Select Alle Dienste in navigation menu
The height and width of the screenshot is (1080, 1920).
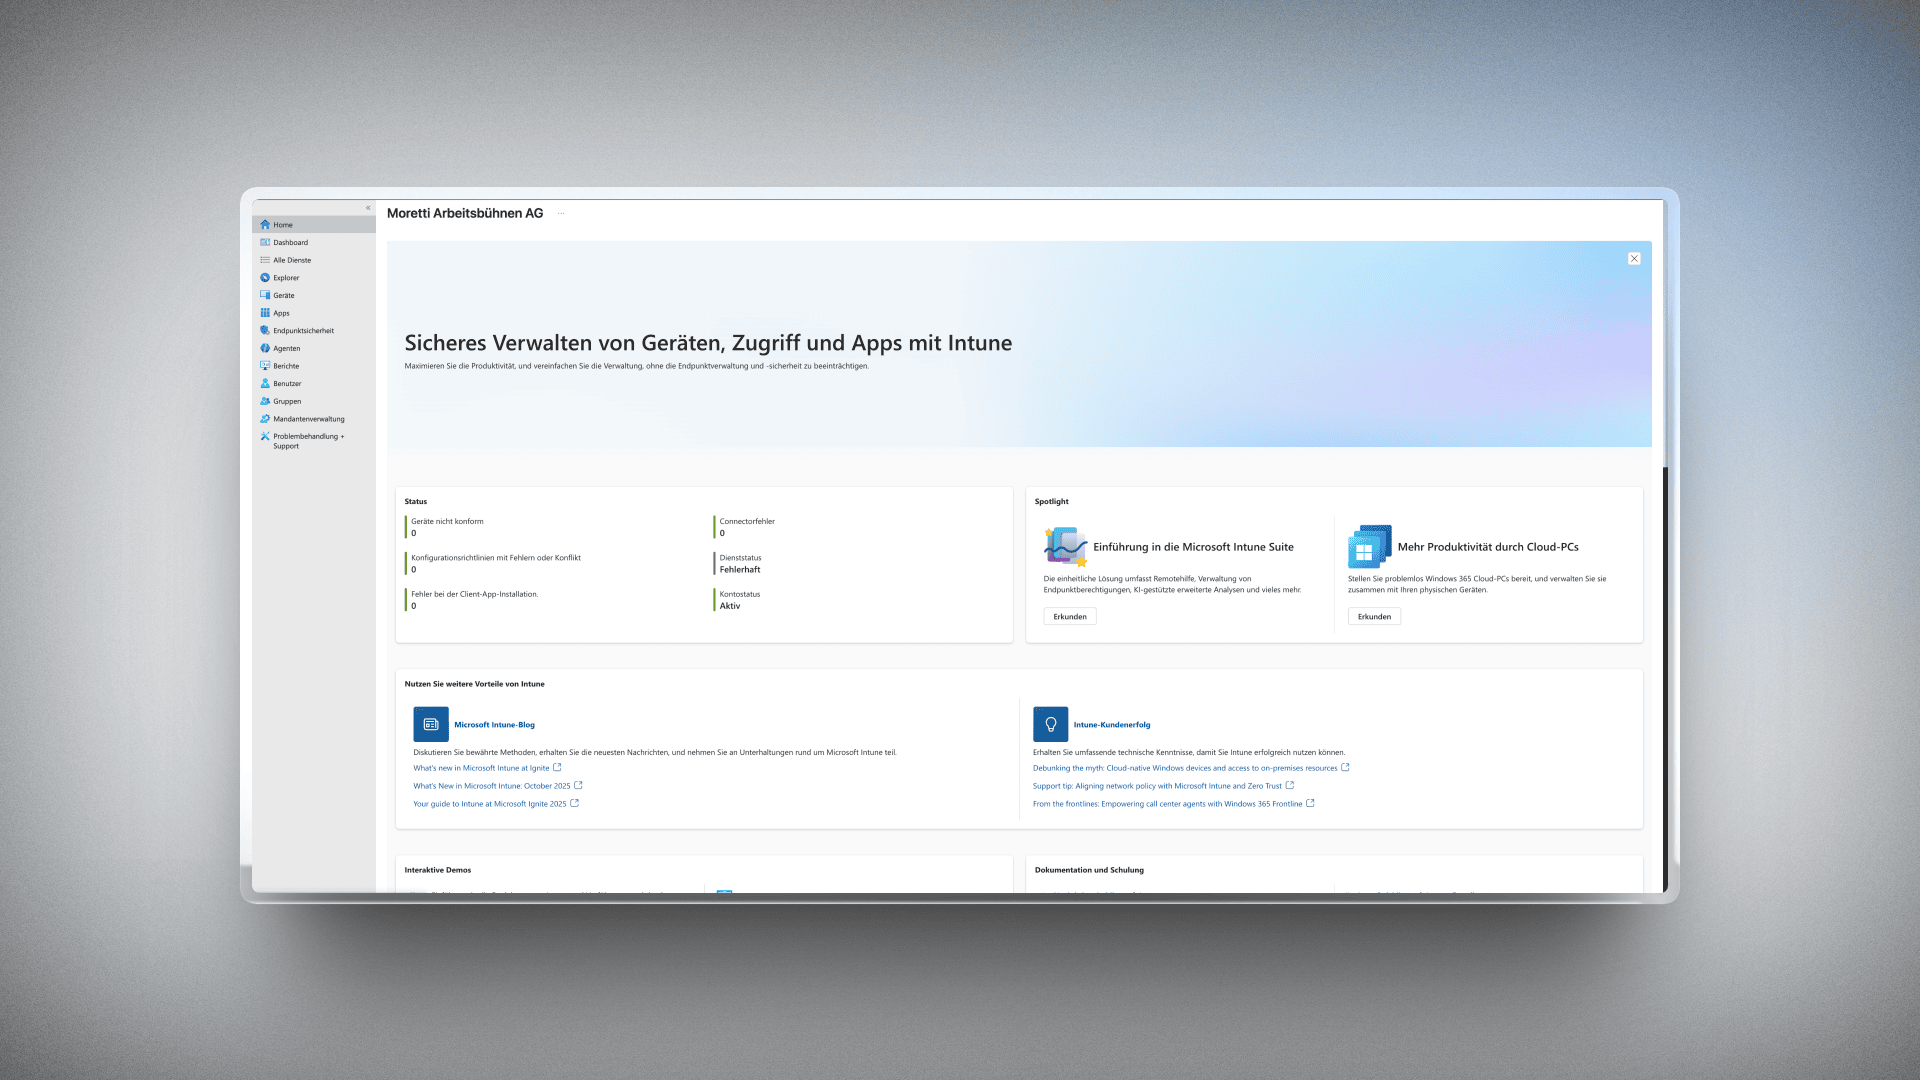[292, 260]
